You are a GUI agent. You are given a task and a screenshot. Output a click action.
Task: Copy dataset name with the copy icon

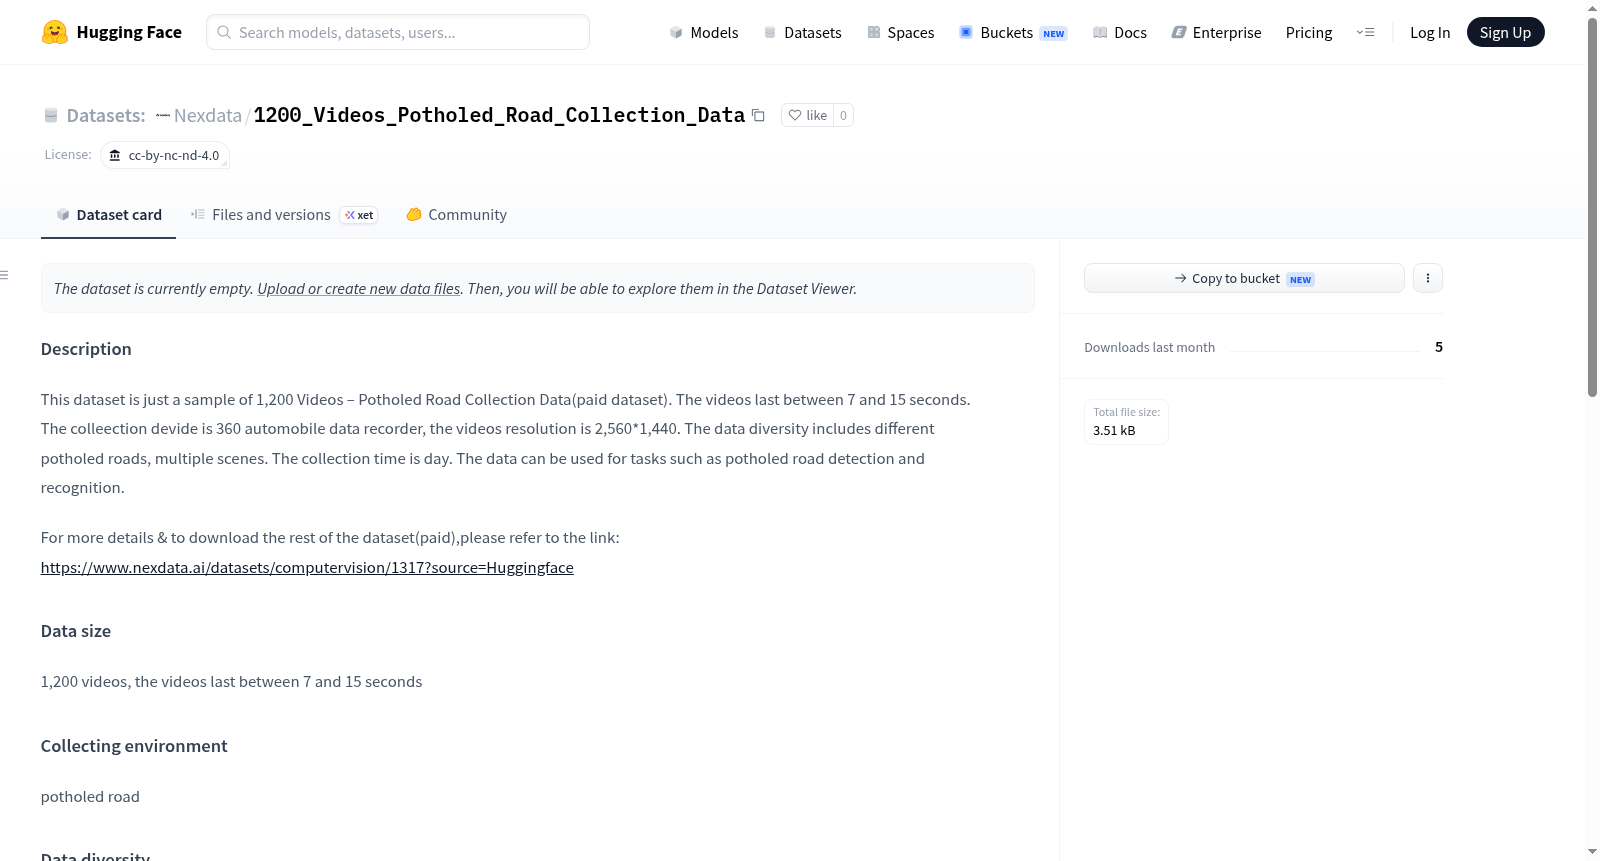(x=758, y=115)
